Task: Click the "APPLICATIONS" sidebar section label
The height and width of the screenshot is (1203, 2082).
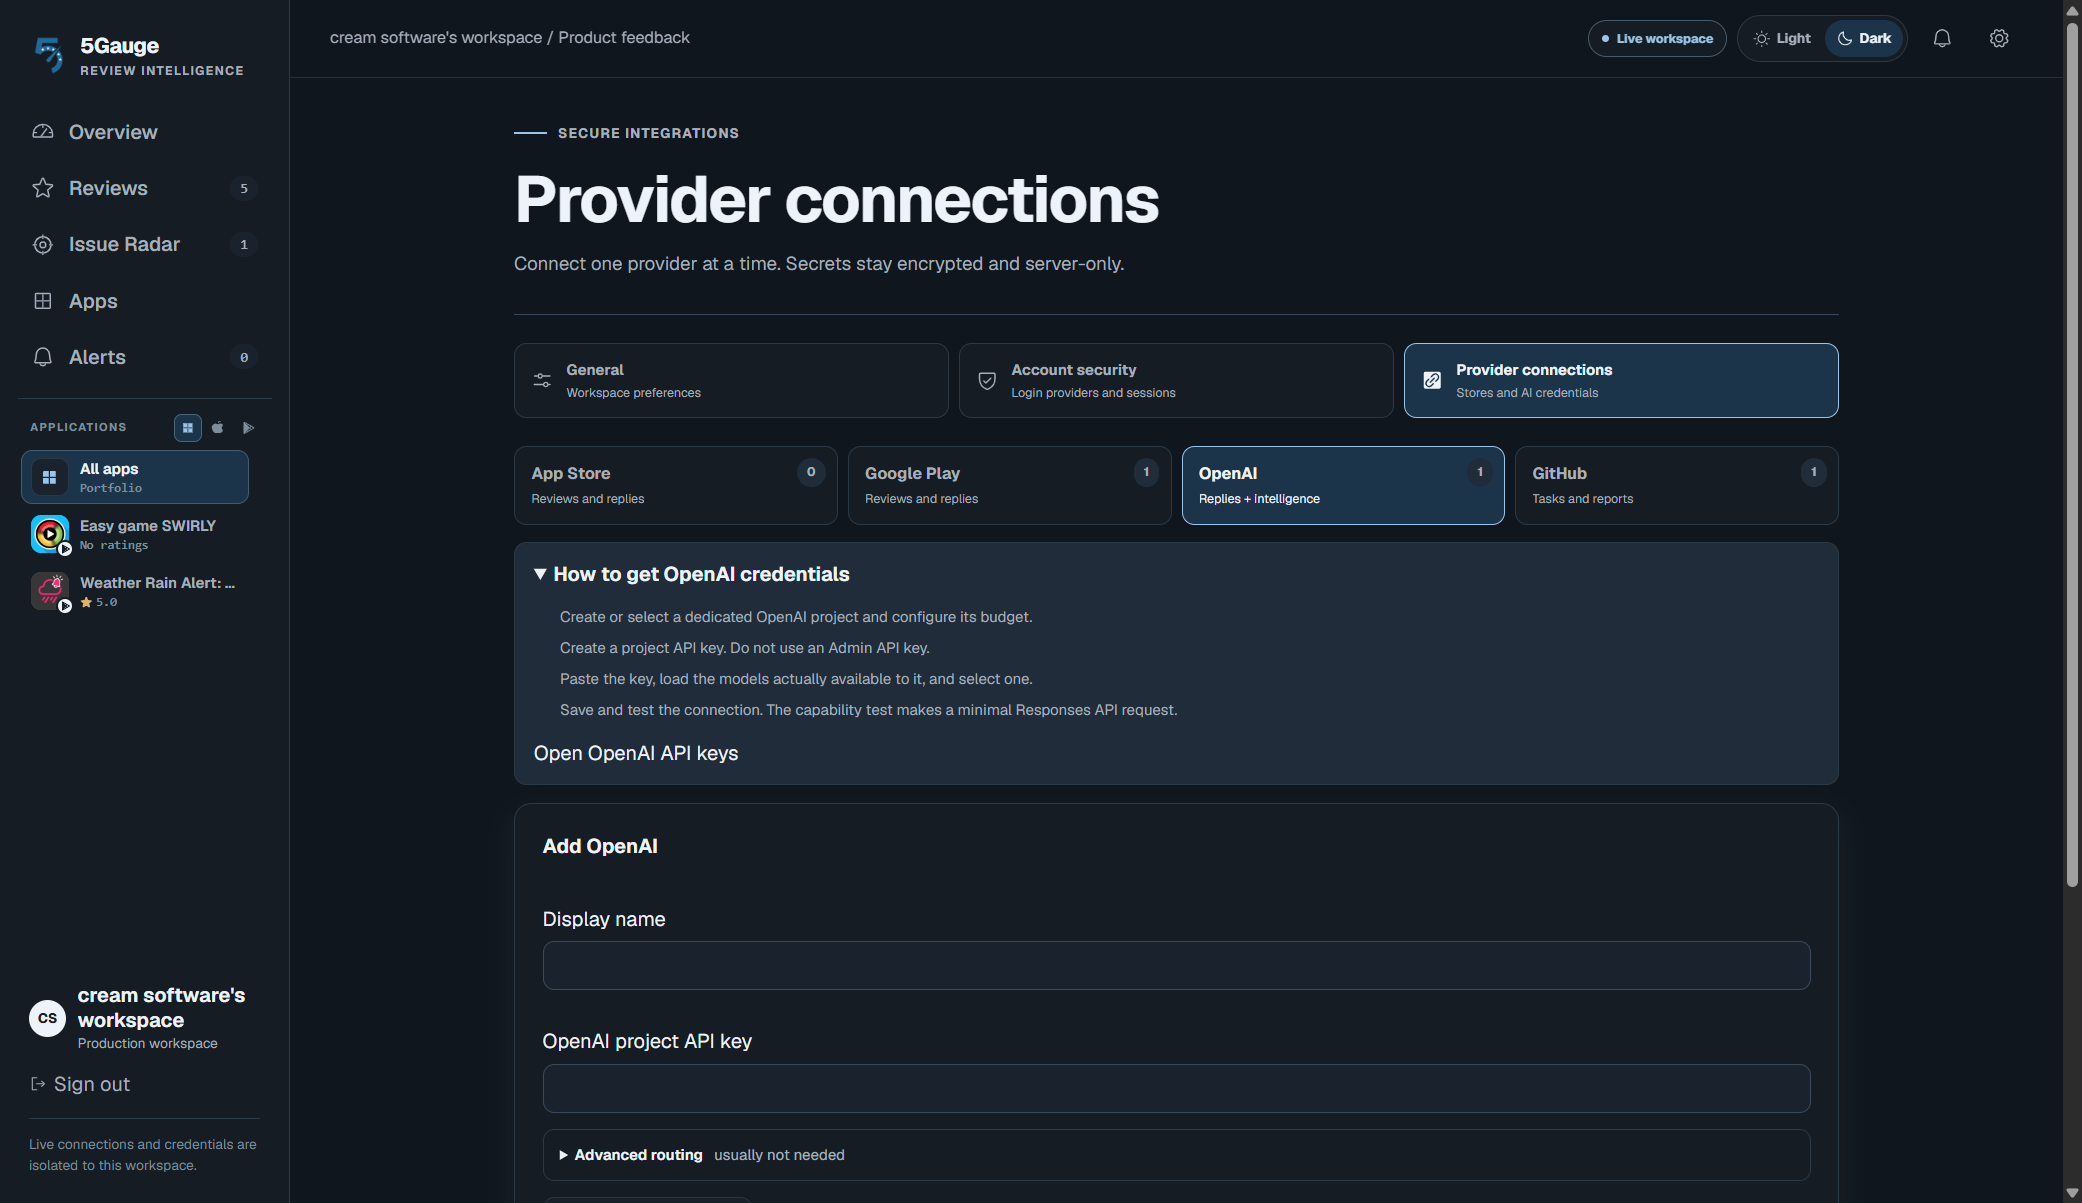Action: [78, 427]
